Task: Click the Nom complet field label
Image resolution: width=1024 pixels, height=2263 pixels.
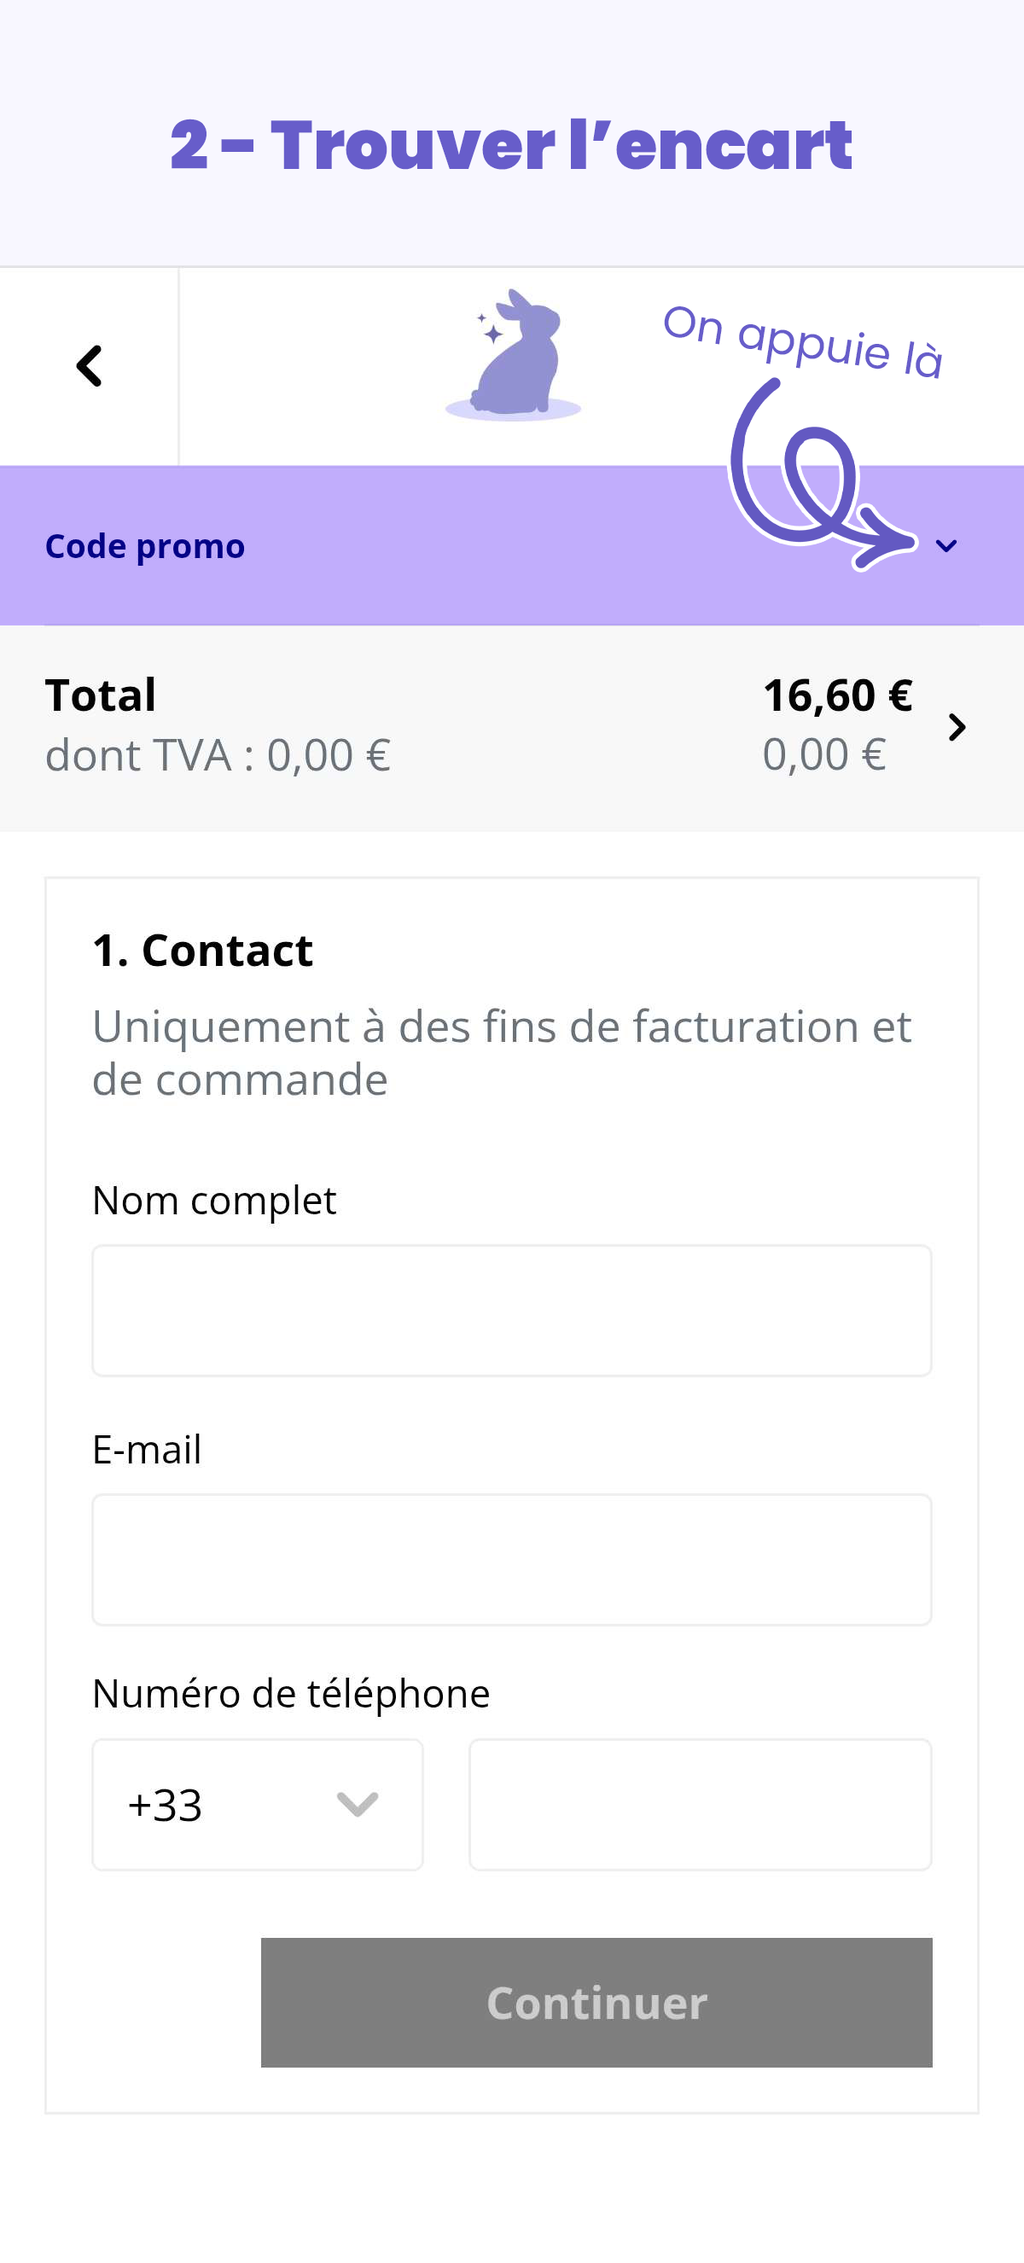Action: (214, 1200)
